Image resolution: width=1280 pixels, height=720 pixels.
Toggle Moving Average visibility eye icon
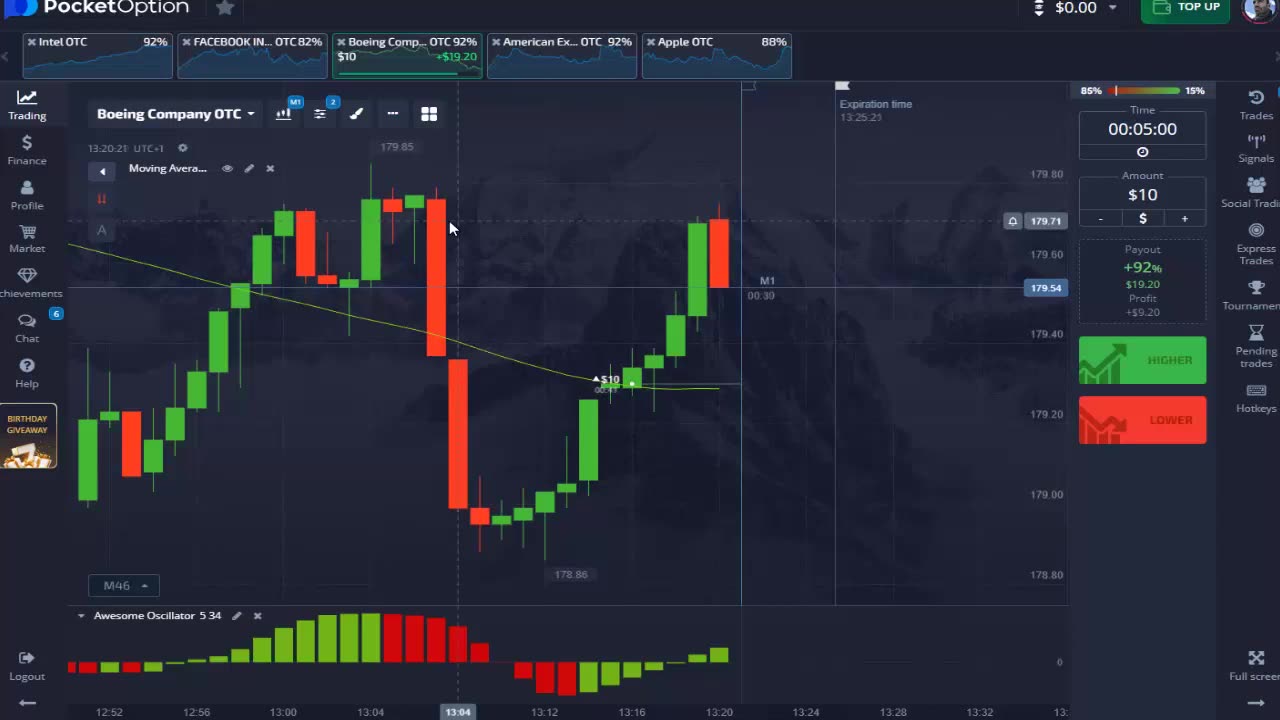pos(227,169)
